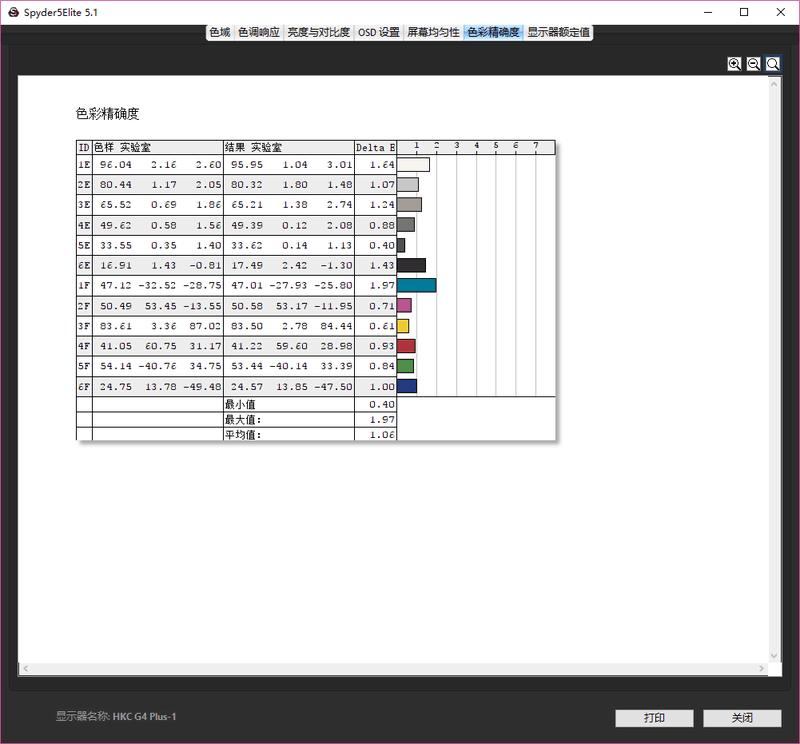Go to the OSD 设置 tab

tap(379, 32)
